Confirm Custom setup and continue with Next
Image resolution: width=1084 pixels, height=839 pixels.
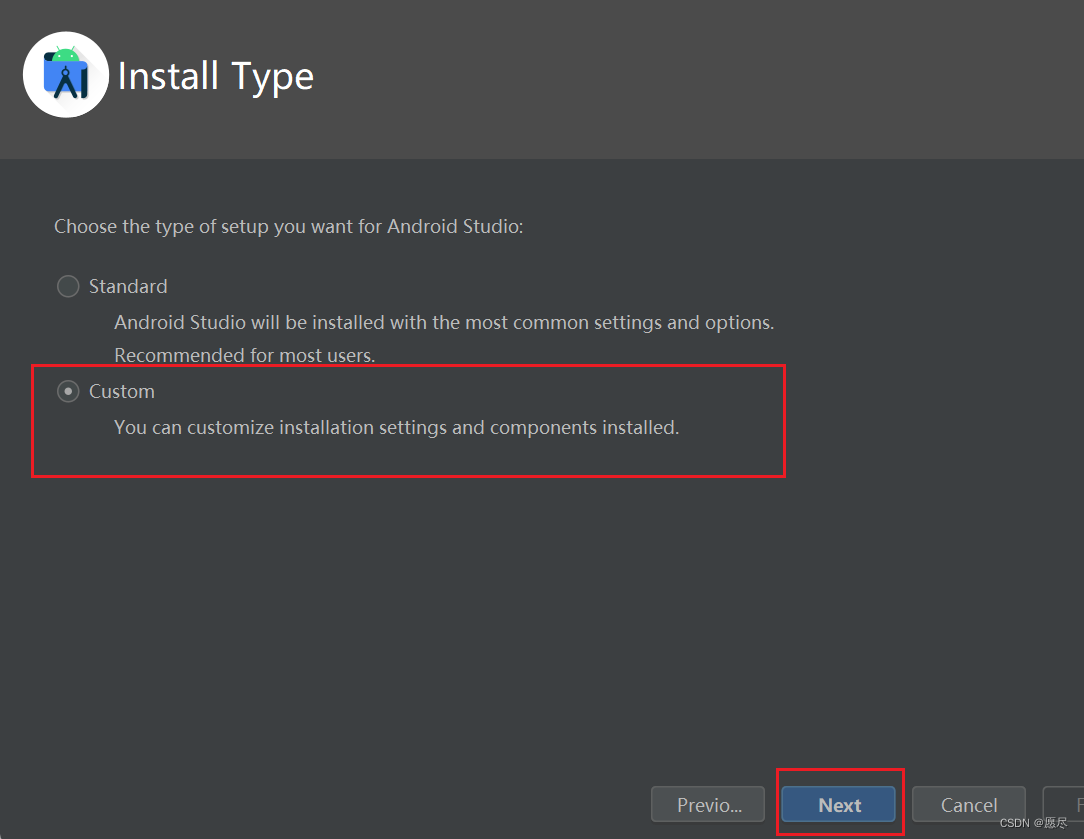[839, 804]
